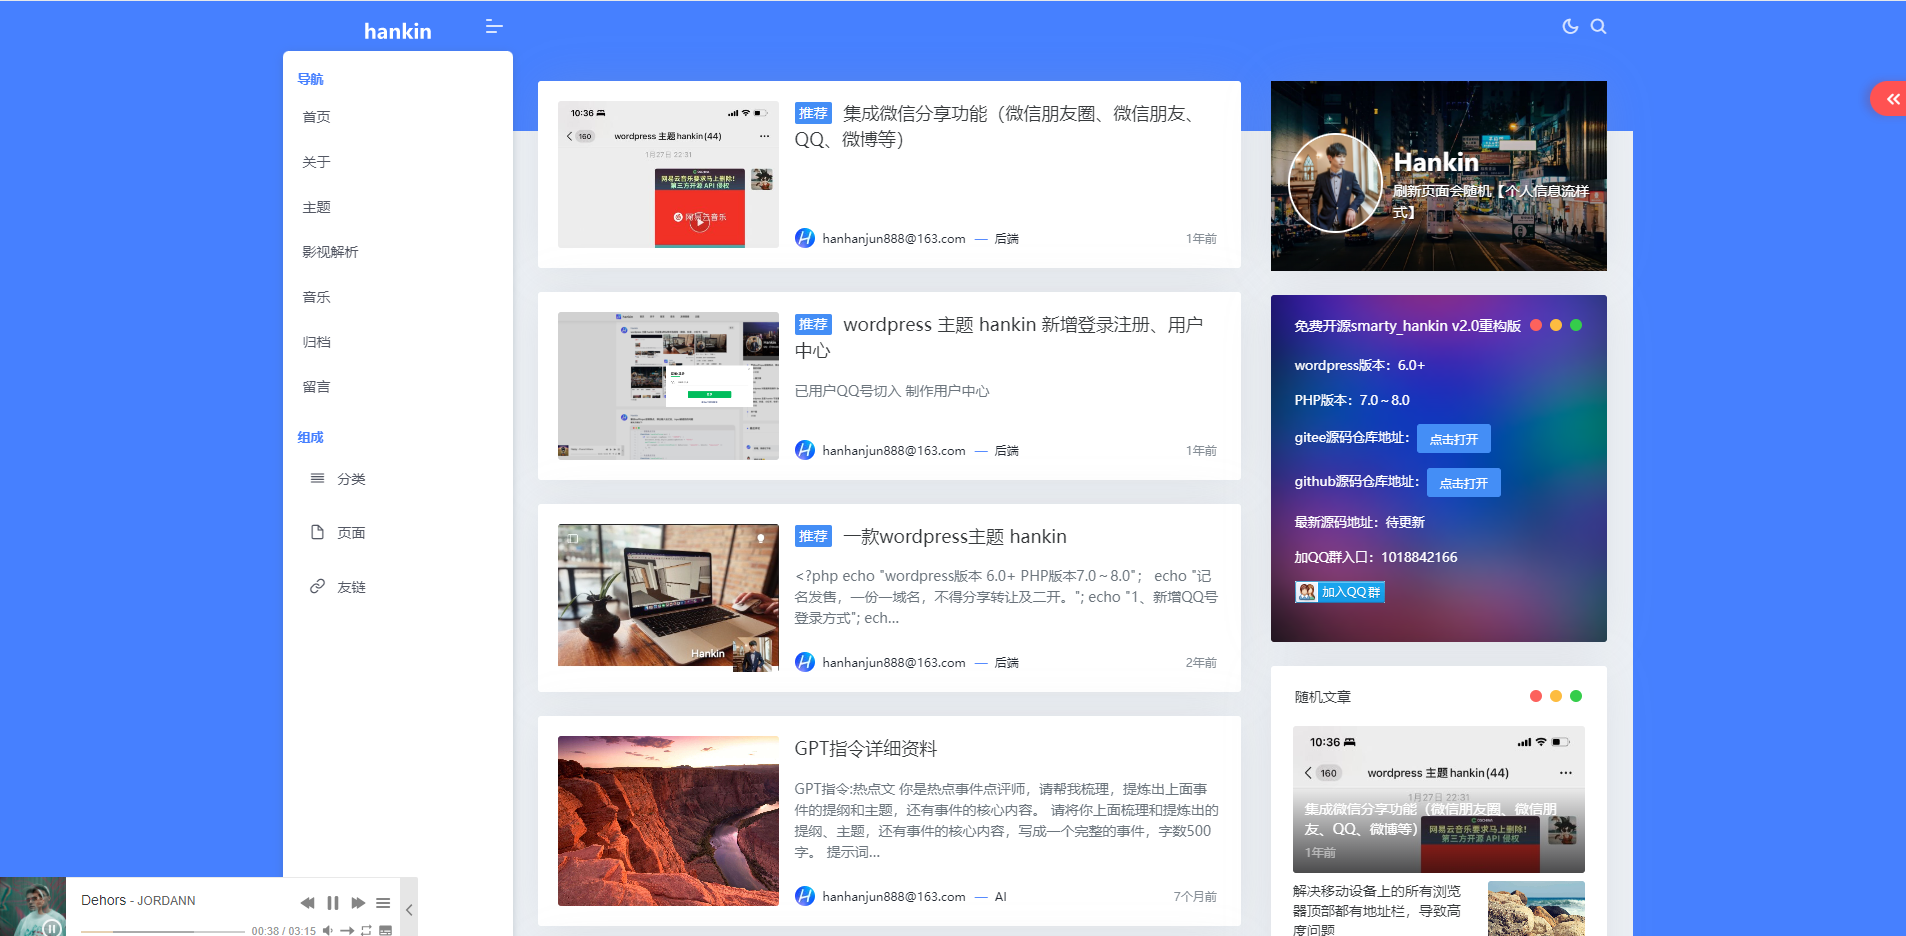The image size is (1906, 936).
Task: Open the post 一款wordpress主题 hankin
Action: [x=955, y=537]
